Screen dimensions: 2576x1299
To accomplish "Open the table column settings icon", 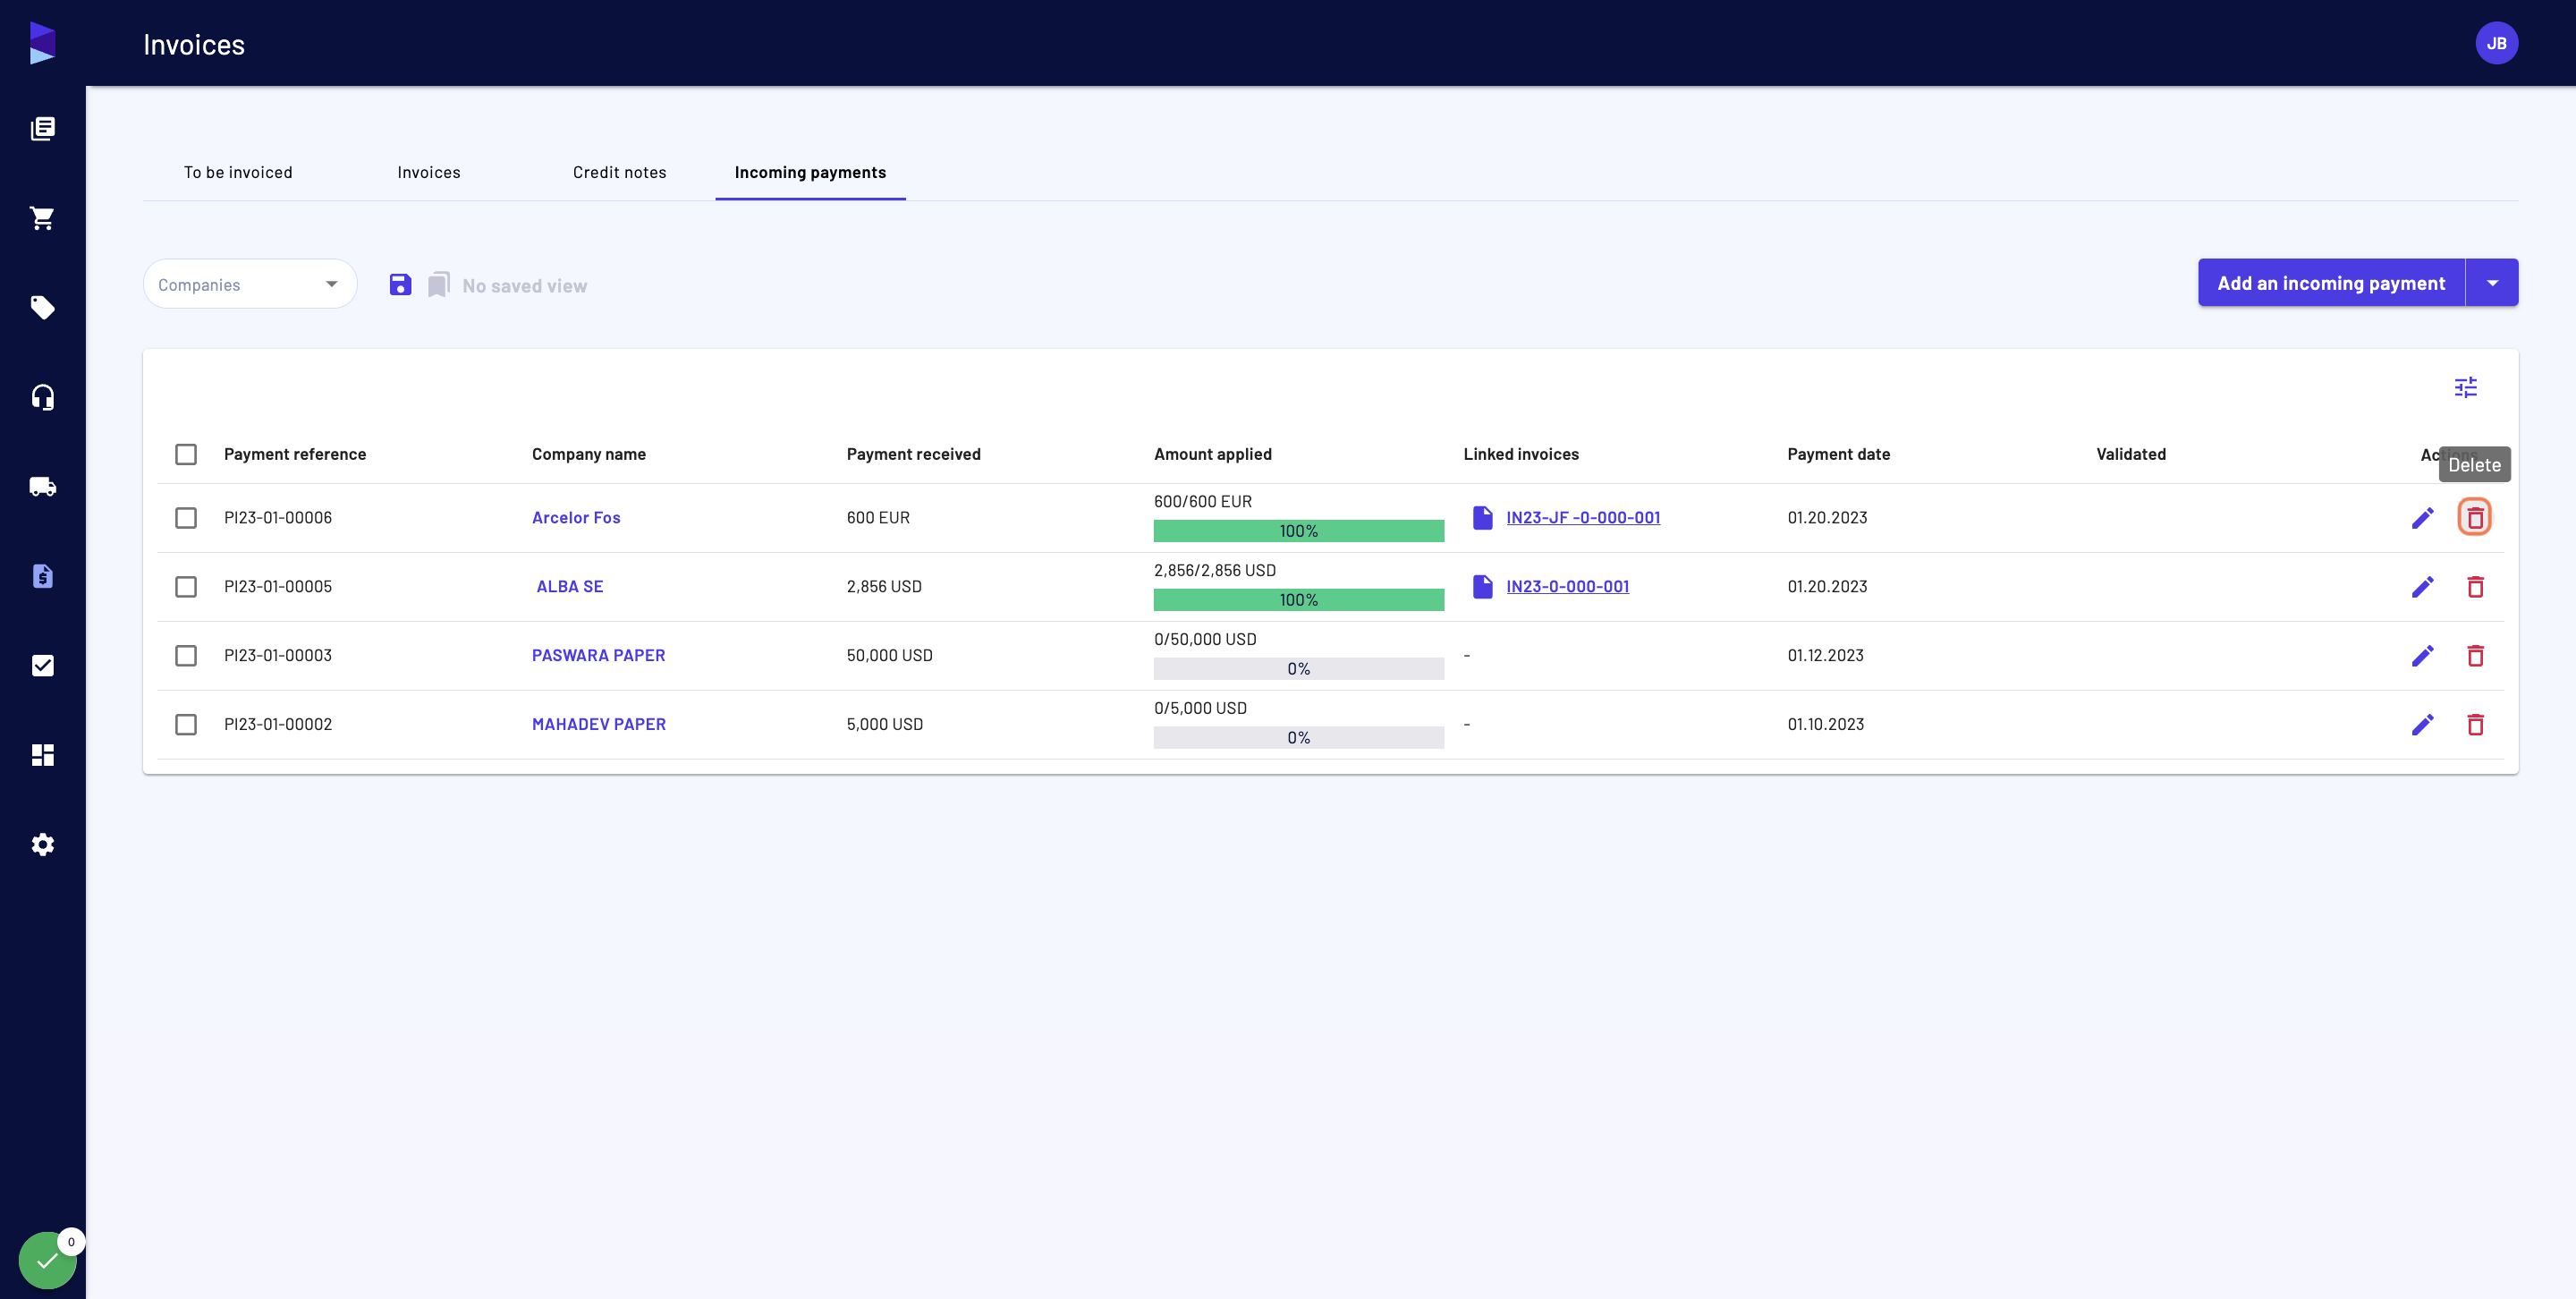I will click(x=2465, y=387).
